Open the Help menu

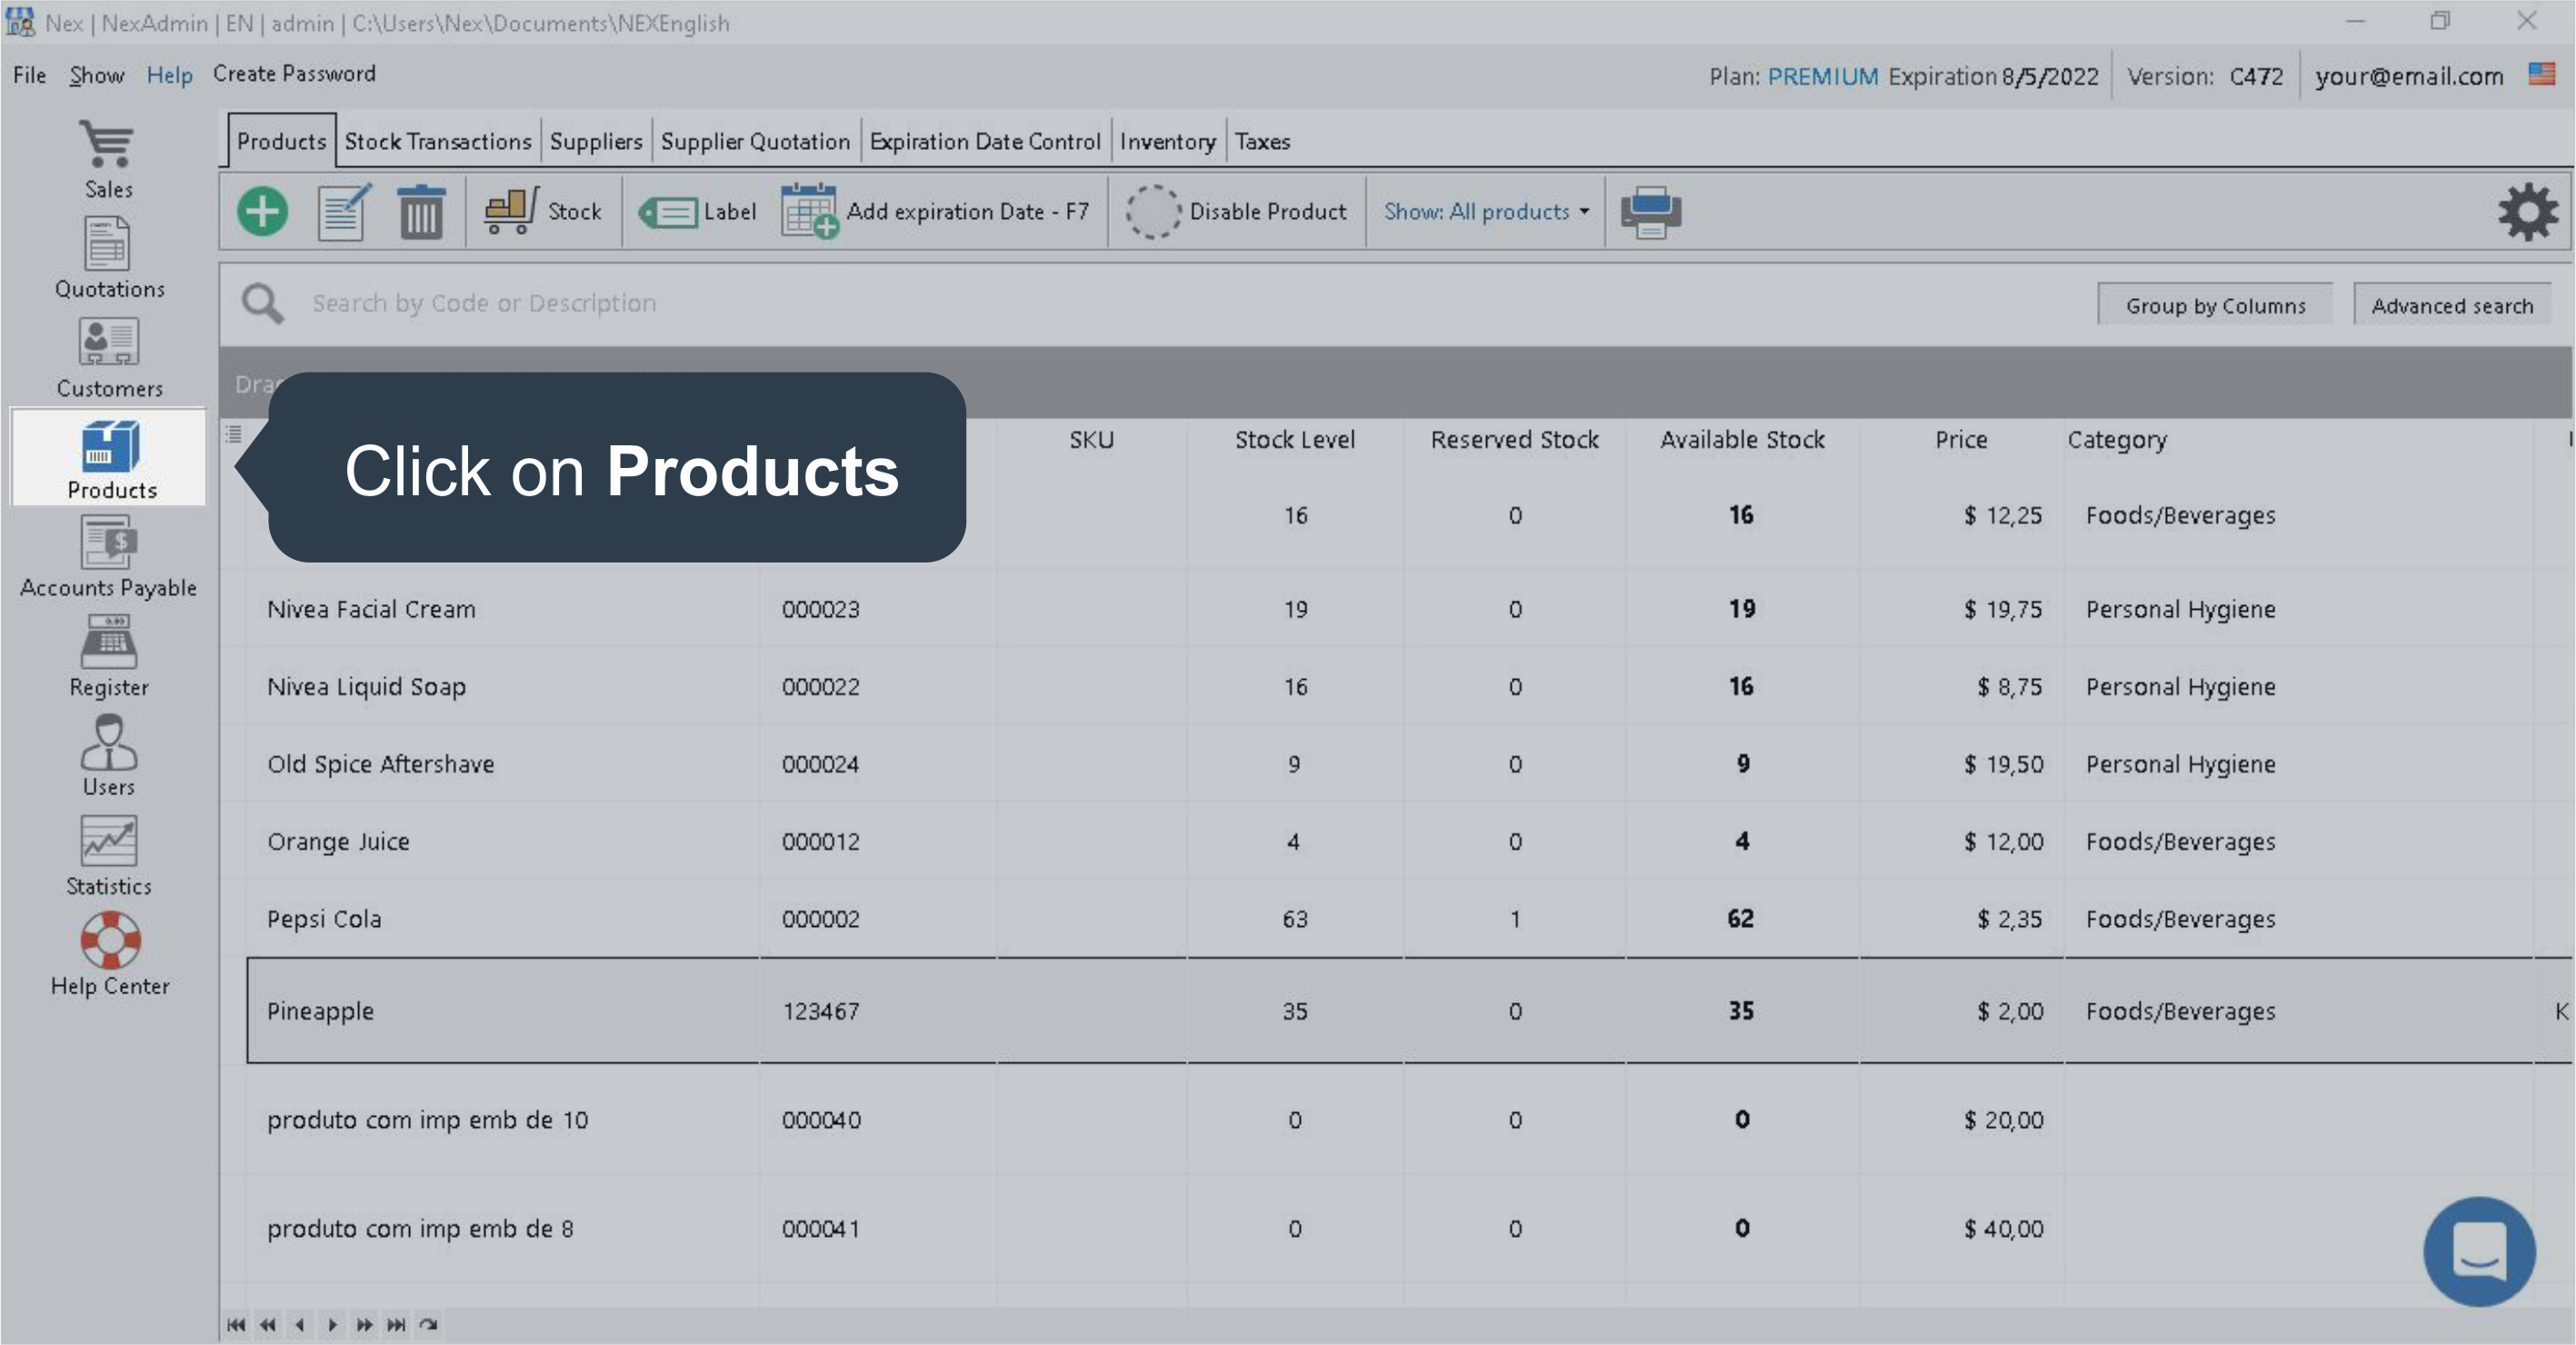click(x=169, y=75)
